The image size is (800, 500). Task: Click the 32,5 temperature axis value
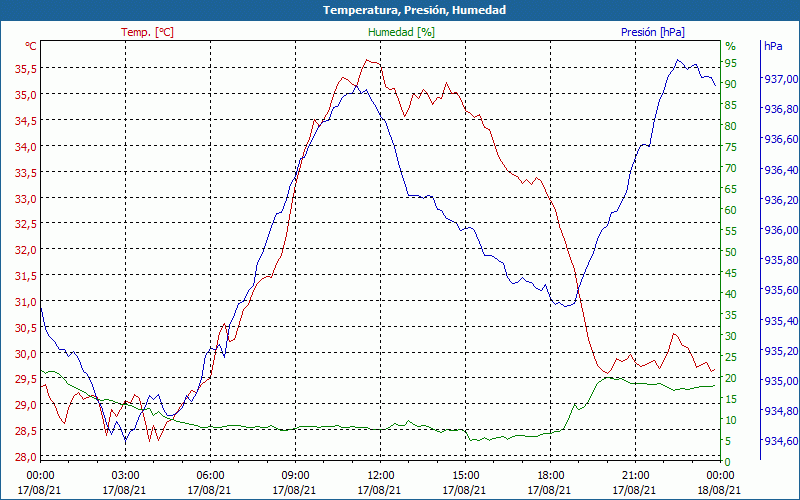tap(25, 224)
